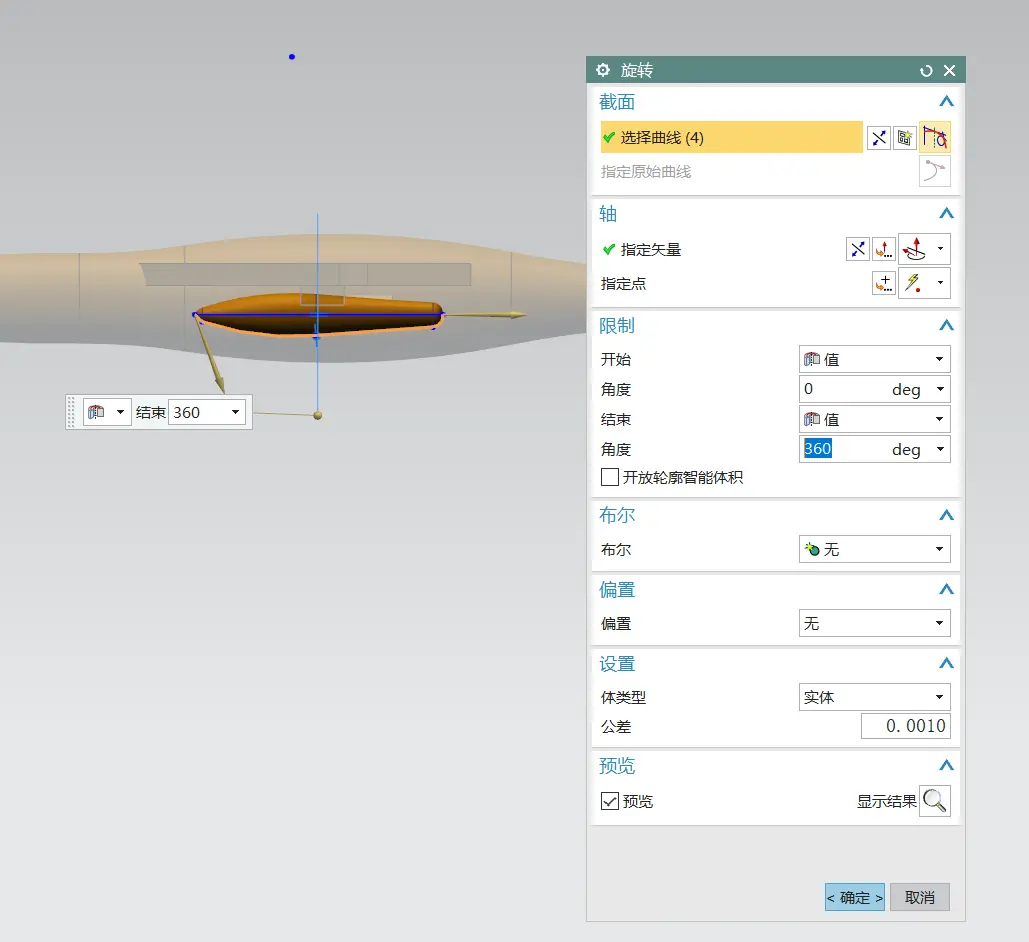Open the 开始 值 dropdown
This screenshot has height=942, width=1029.
(874, 359)
